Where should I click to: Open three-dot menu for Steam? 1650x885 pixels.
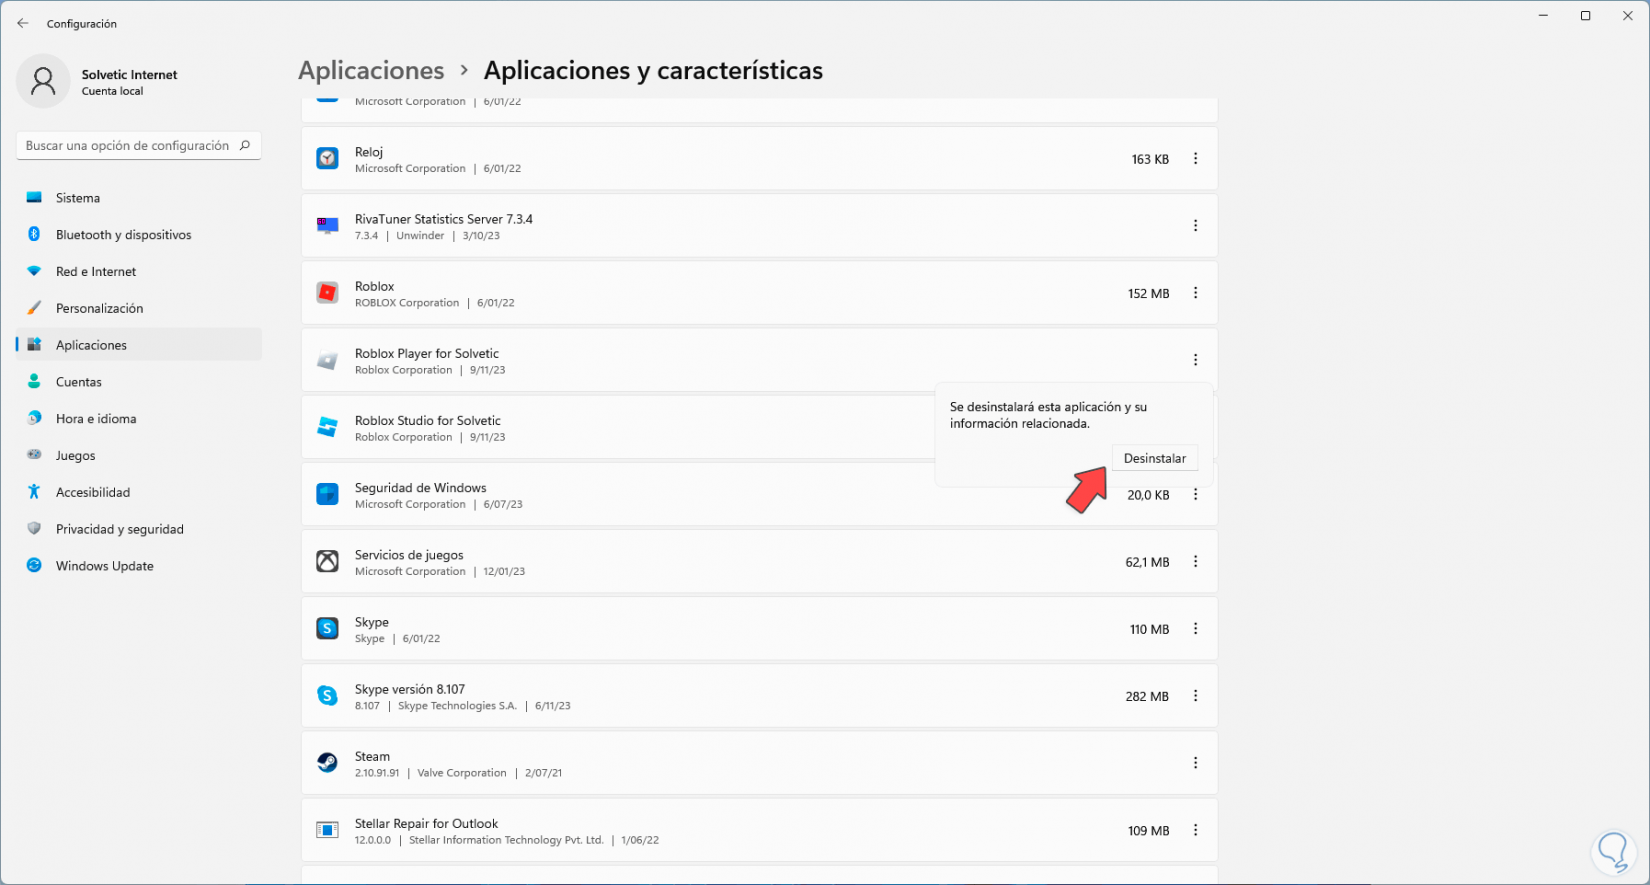click(1195, 763)
